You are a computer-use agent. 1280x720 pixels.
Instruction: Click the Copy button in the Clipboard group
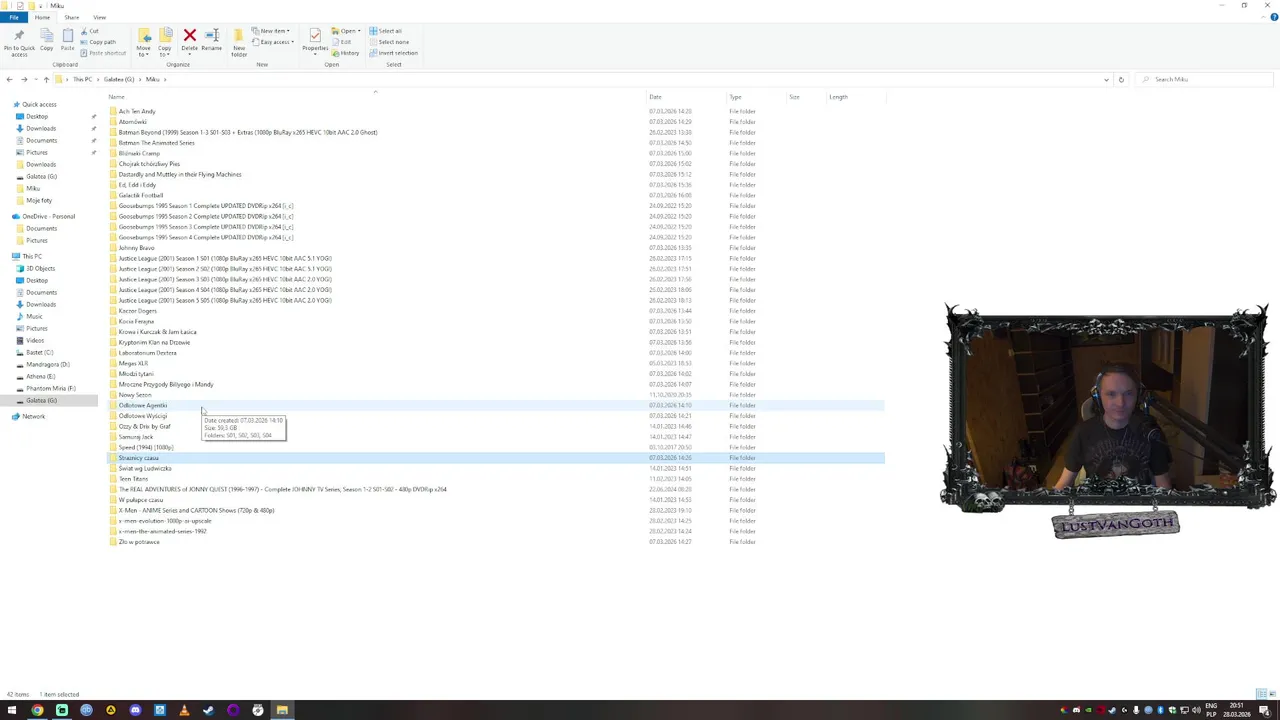click(46, 40)
